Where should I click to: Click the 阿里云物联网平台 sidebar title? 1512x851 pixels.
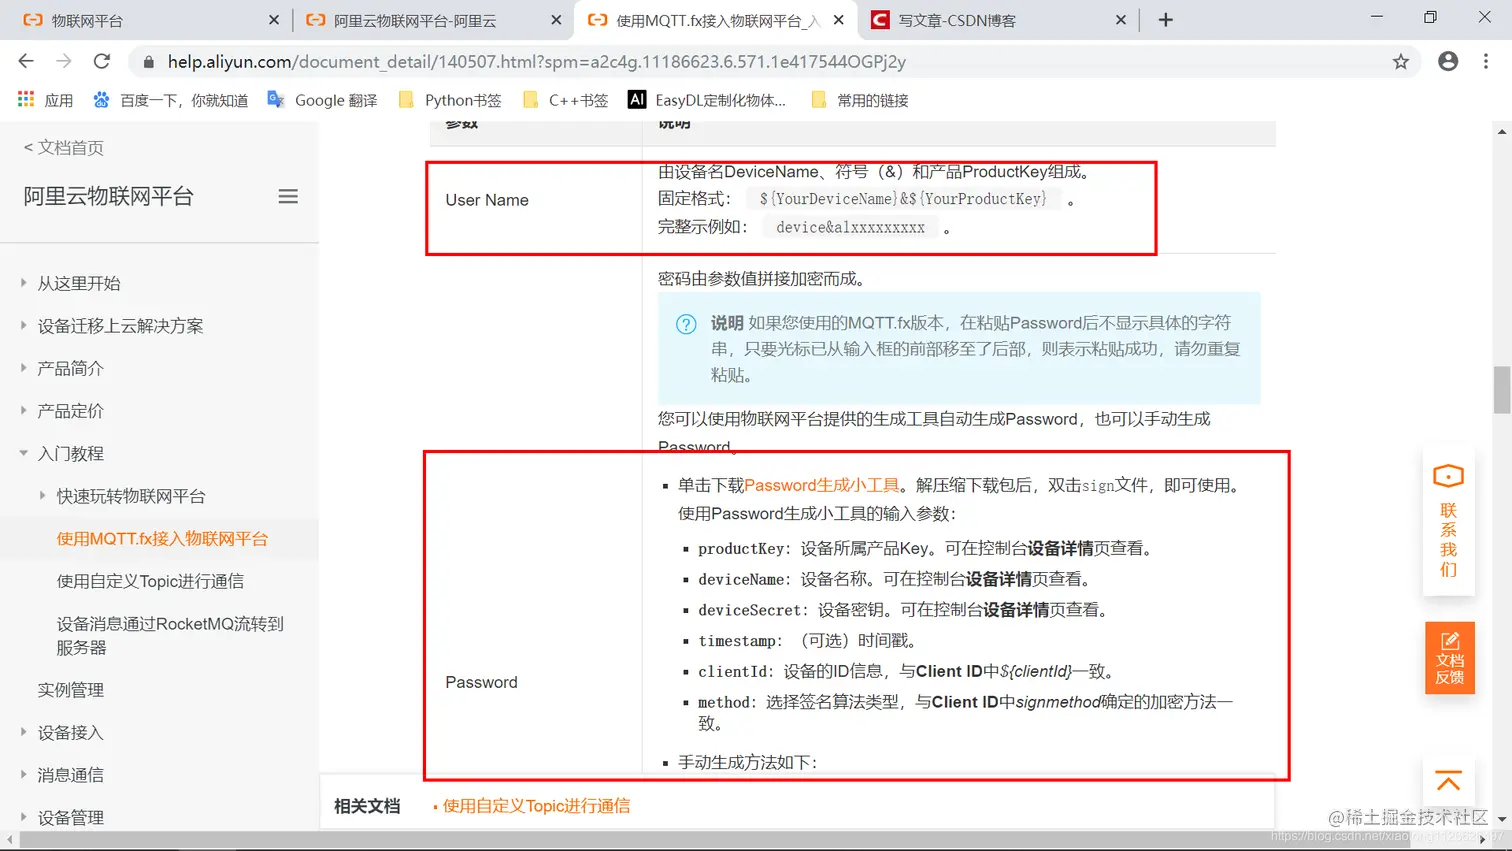coord(108,196)
